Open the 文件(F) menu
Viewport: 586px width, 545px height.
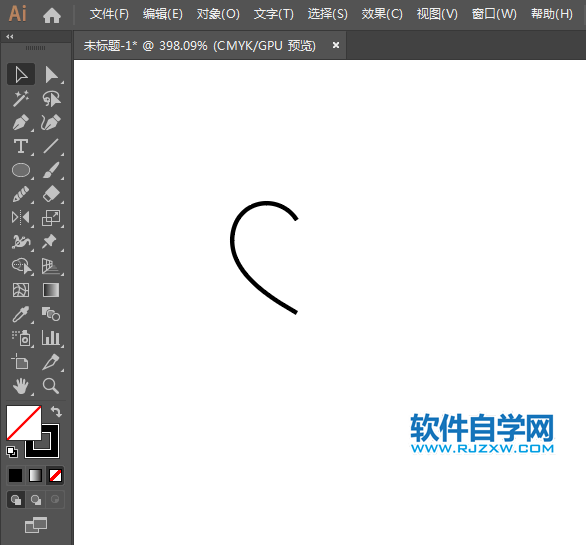click(109, 14)
